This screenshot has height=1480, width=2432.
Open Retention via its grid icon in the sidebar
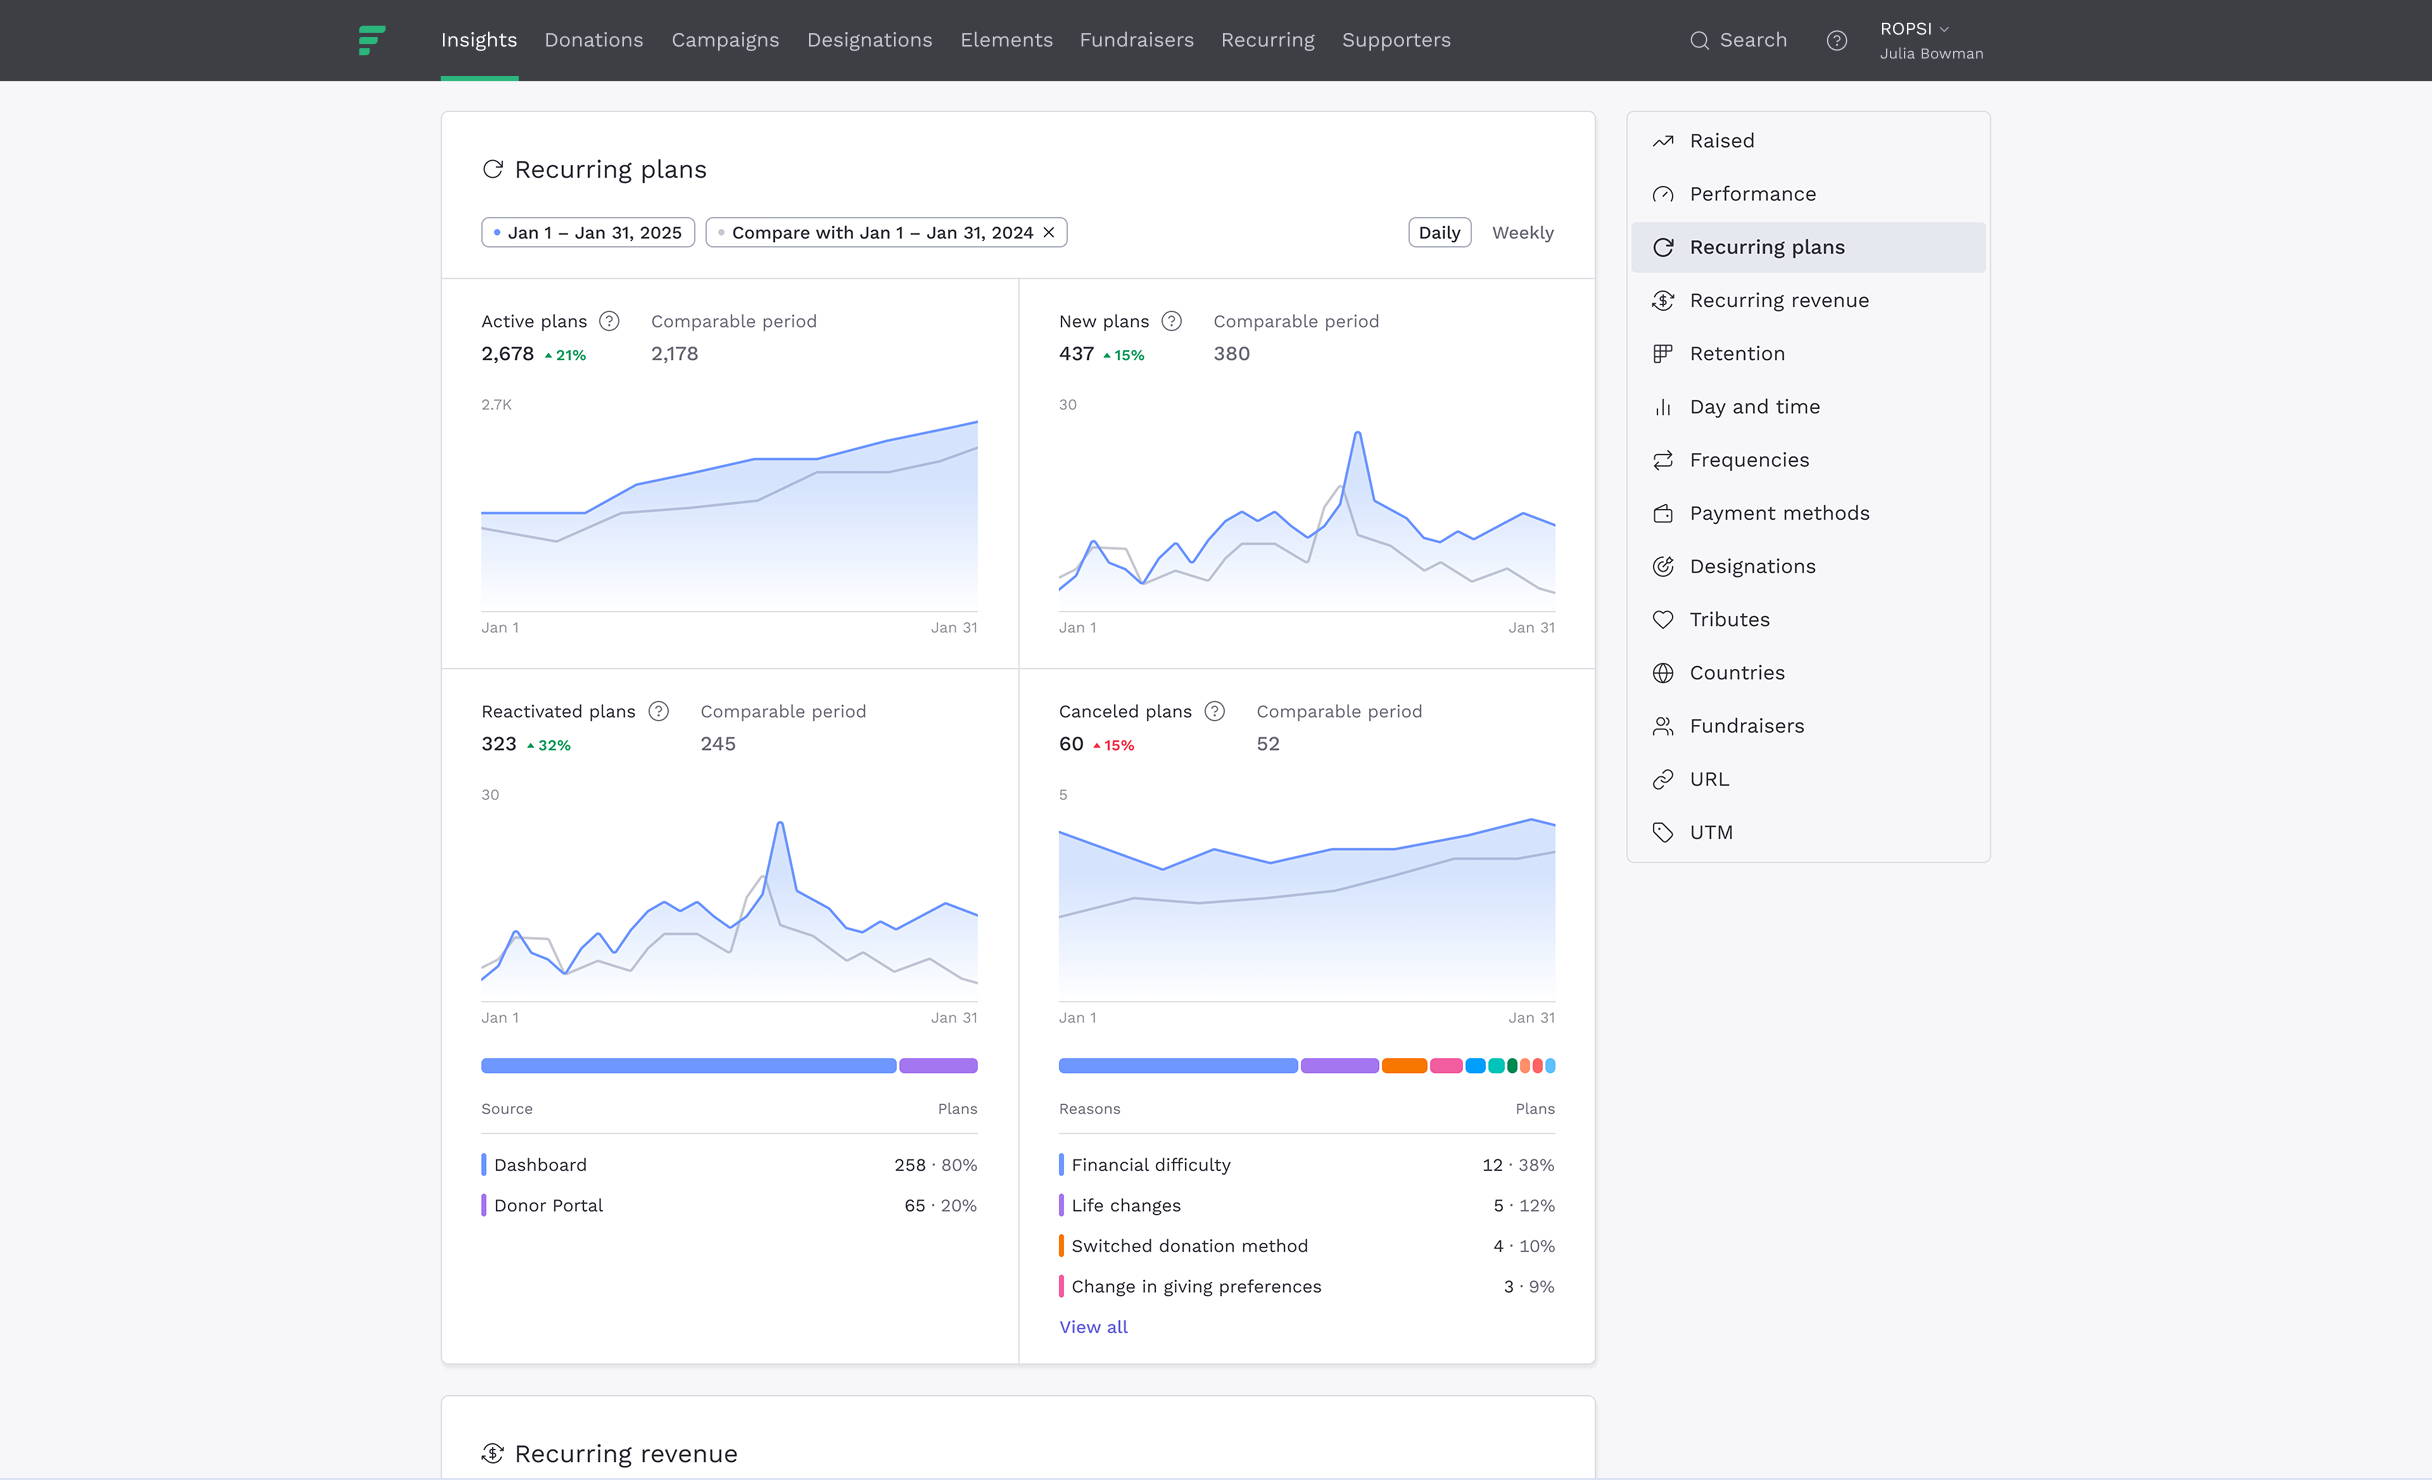coord(1663,354)
